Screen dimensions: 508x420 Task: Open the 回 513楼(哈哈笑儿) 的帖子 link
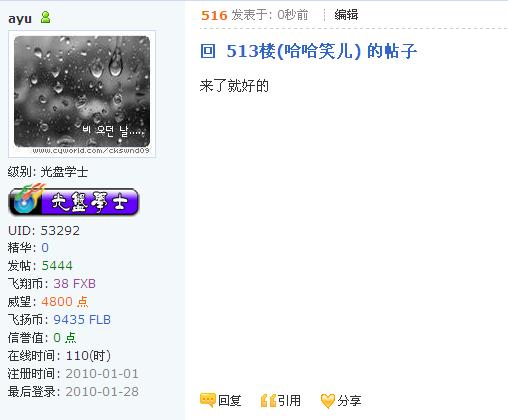pyautogui.click(x=308, y=51)
